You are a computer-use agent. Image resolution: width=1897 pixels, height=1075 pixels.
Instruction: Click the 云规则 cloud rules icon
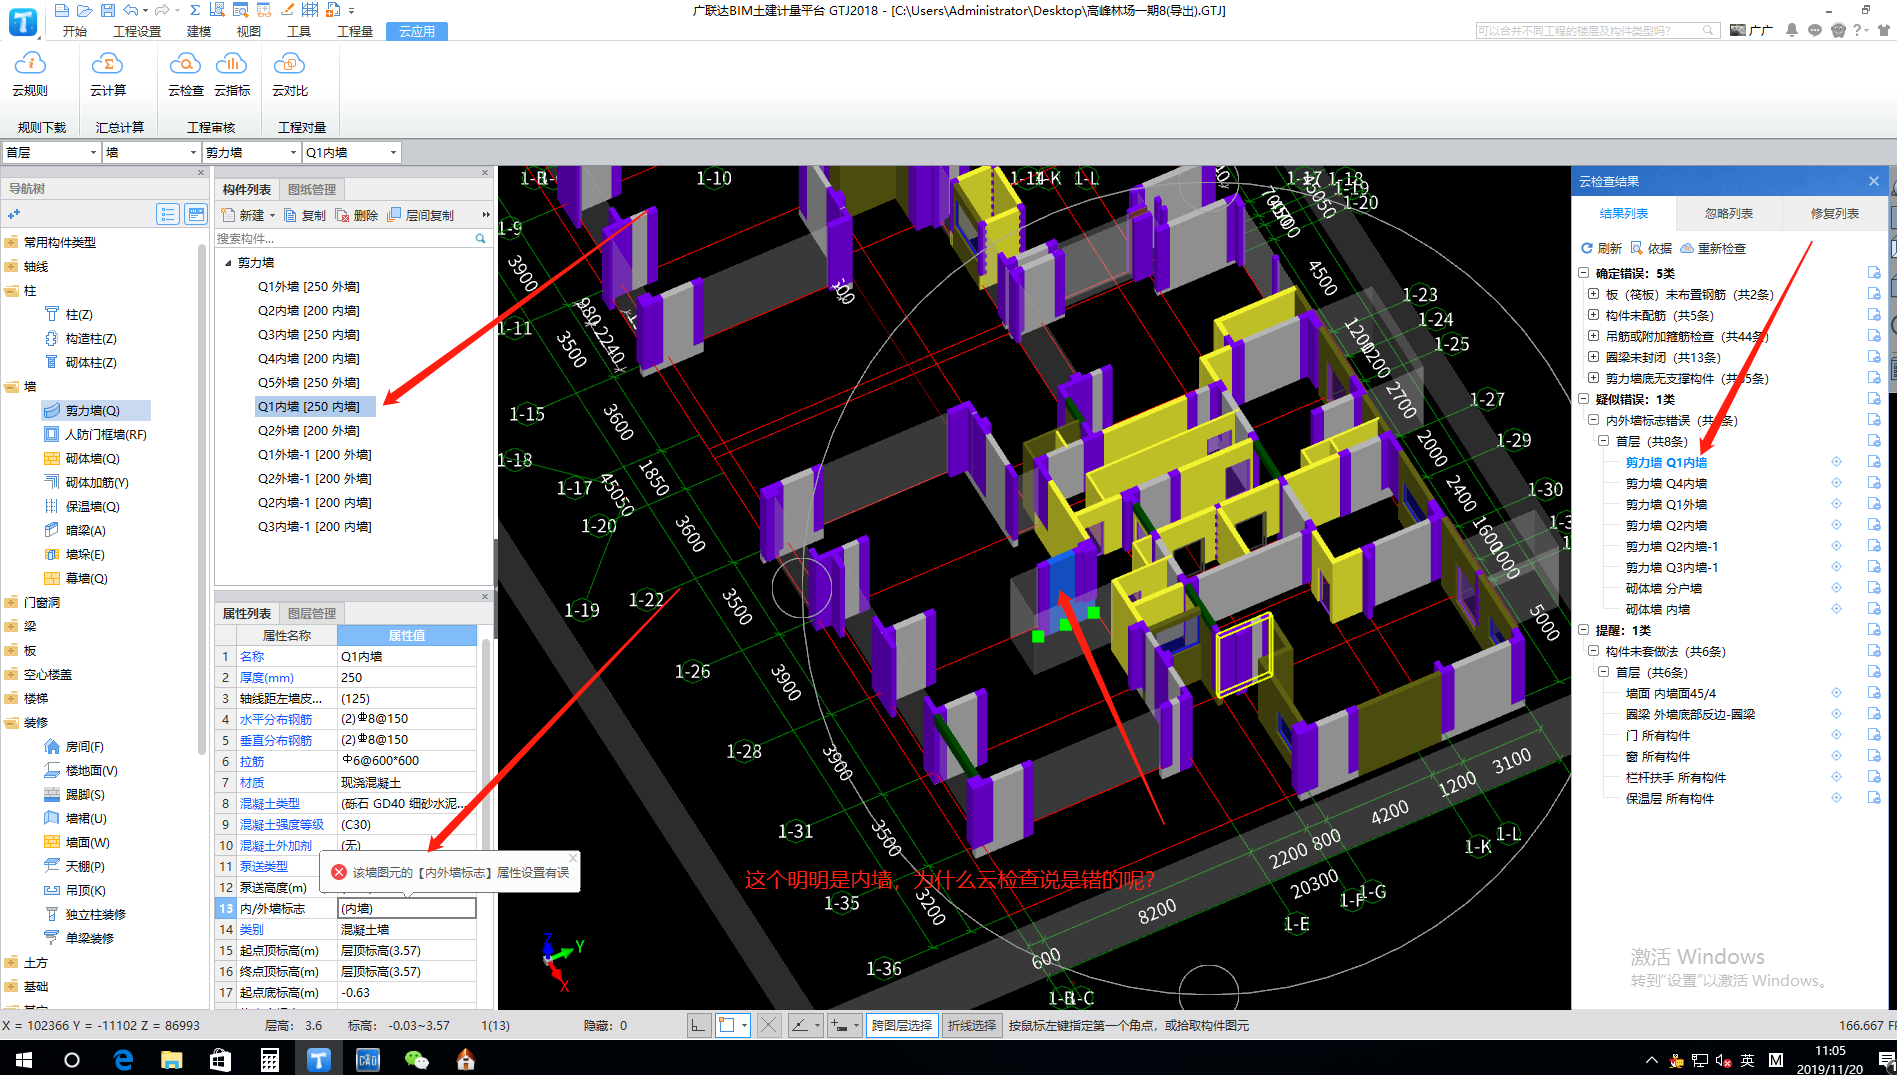click(30, 74)
